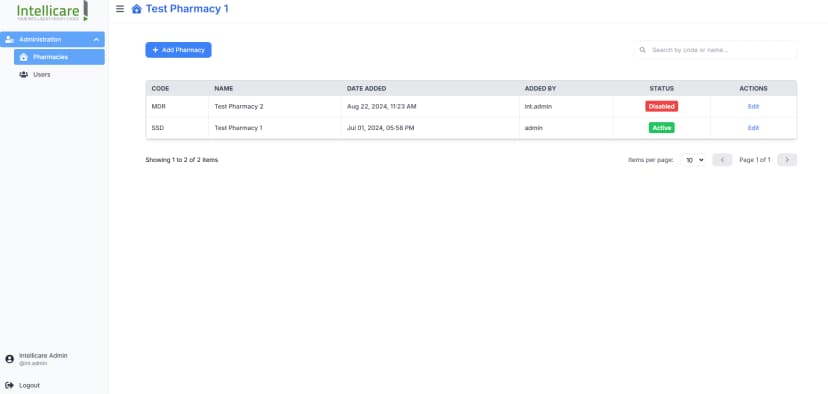Click the user avatar icon

[x=10, y=359]
